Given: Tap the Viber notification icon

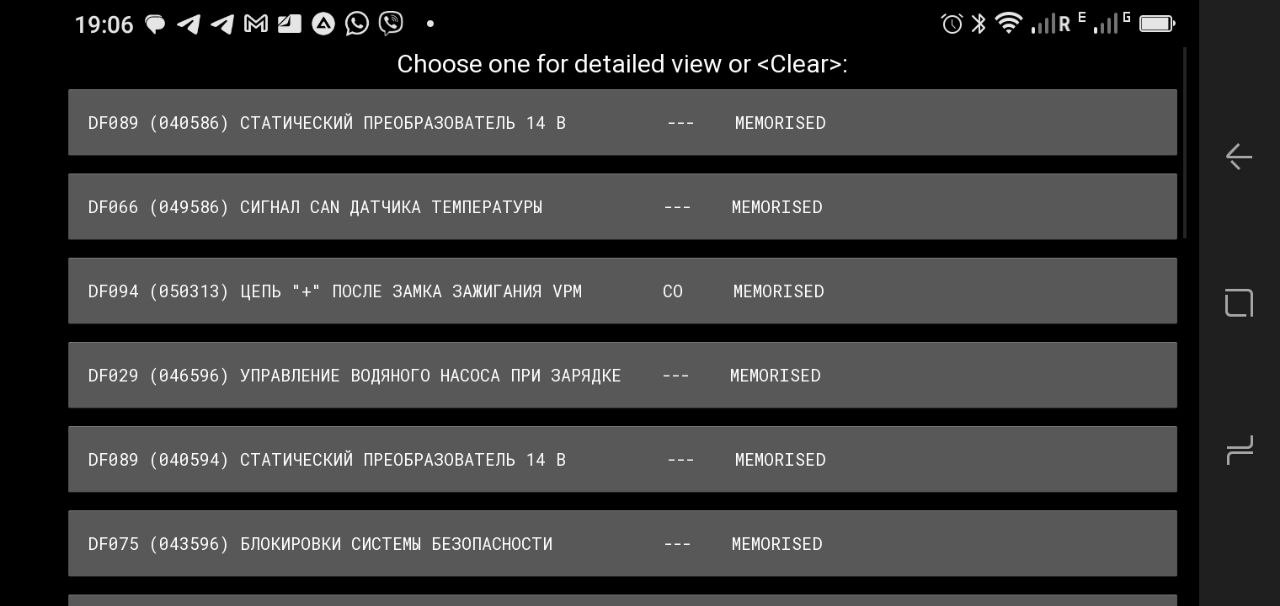Looking at the screenshot, I should 391,23.
